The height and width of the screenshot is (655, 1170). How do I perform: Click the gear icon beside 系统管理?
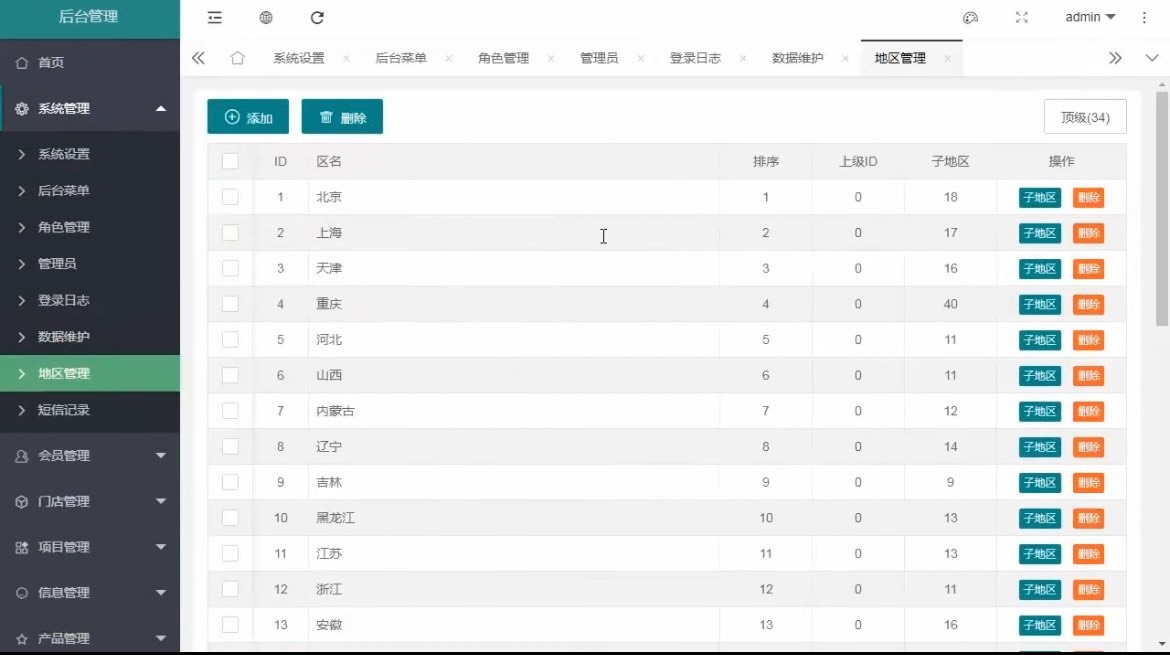point(22,109)
